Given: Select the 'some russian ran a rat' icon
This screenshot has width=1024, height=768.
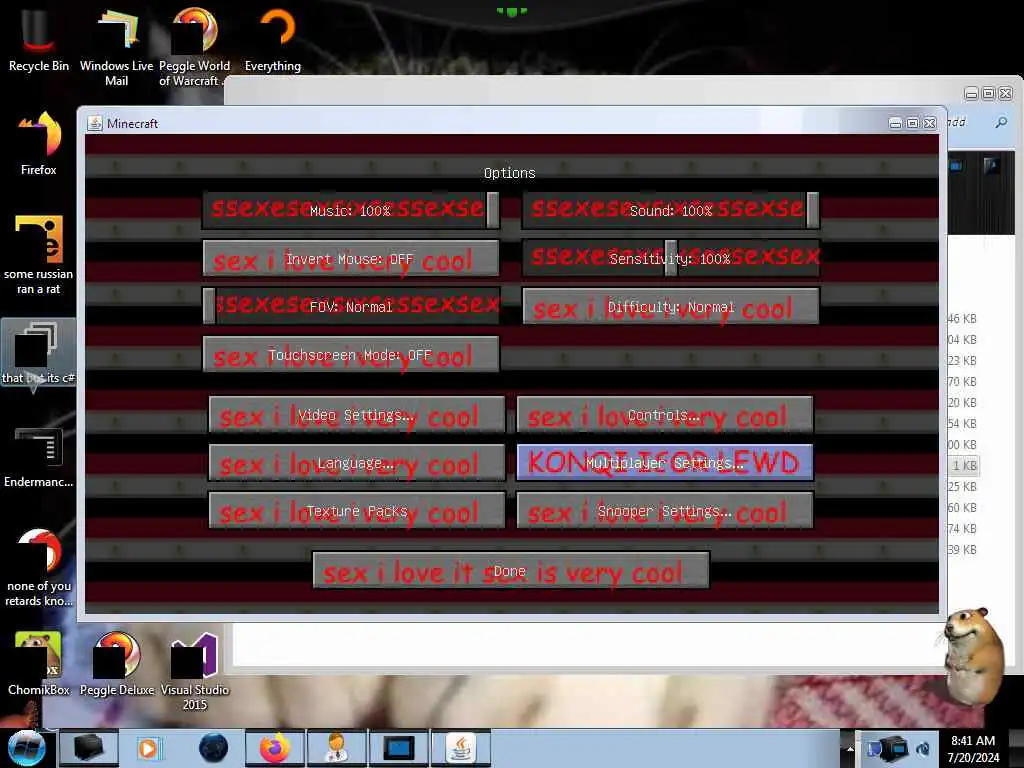Looking at the screenshot, I should click(x=39, y=255).
